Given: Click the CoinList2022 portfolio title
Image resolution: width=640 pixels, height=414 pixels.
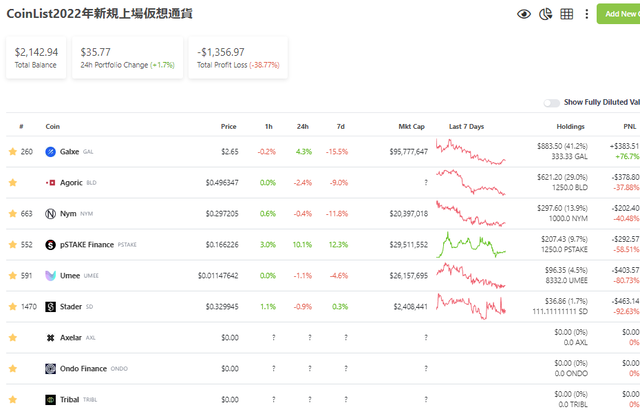Looking at the screenshot, I should pos(99,13).
